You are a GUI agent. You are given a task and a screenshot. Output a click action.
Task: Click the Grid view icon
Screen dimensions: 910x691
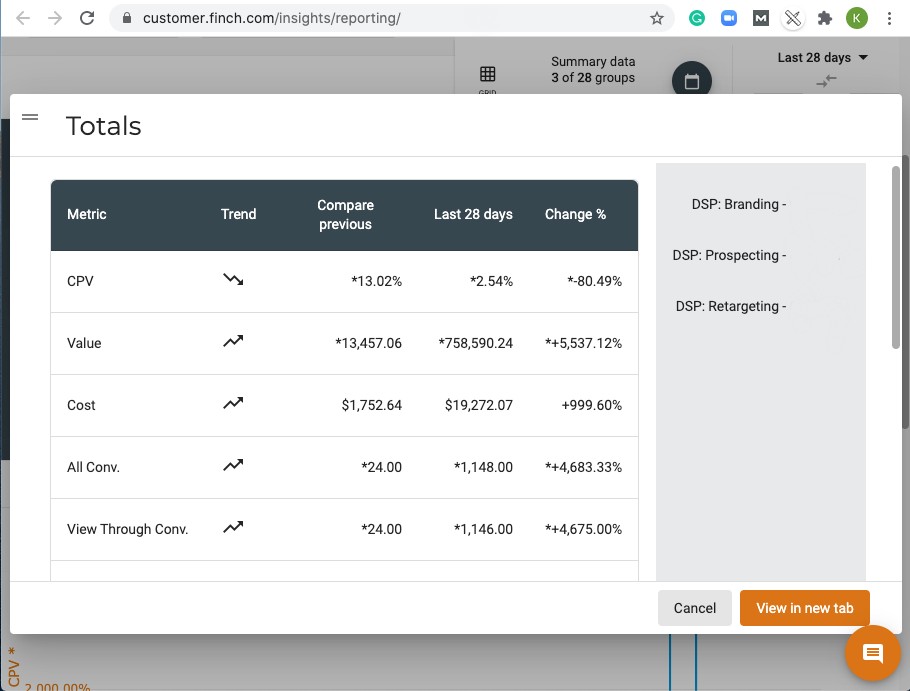pyautogui.click(x=487, y=74)
